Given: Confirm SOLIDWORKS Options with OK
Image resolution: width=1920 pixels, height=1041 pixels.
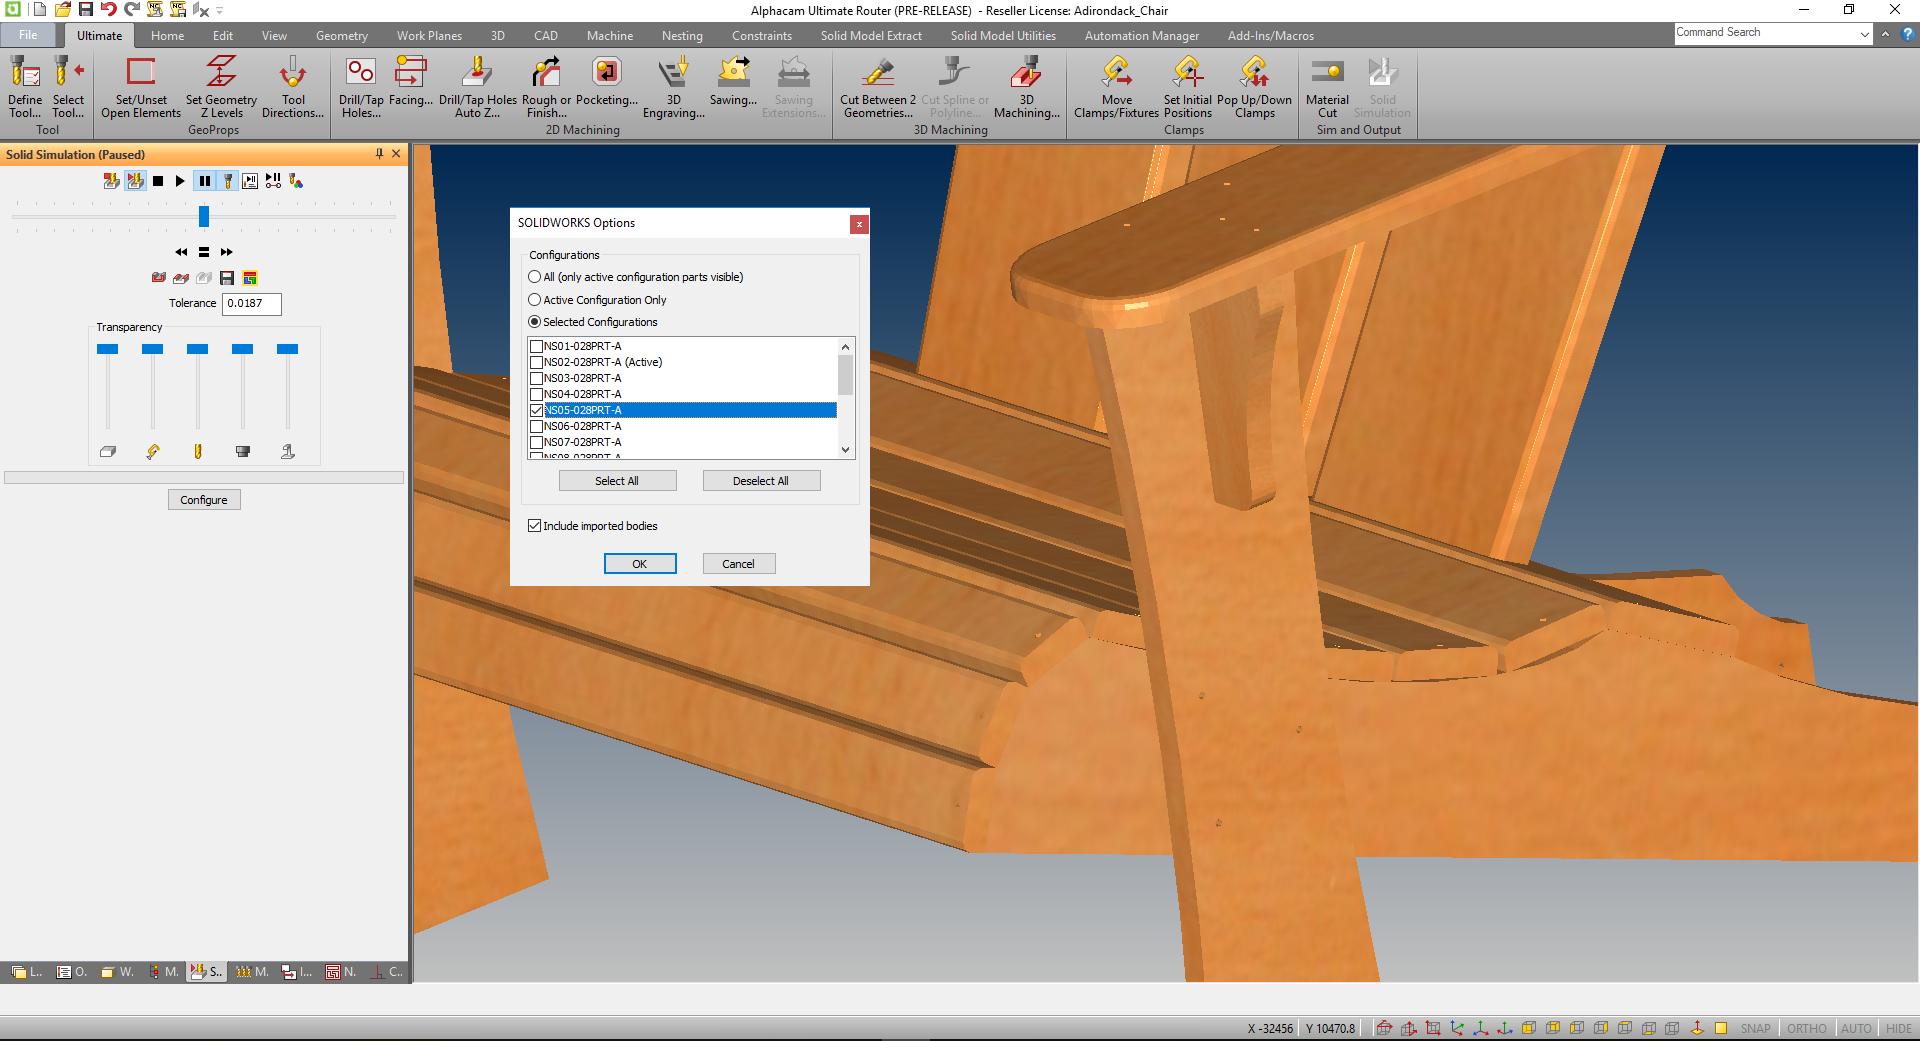Looking at the screenshot, I should tap(640, 564).
